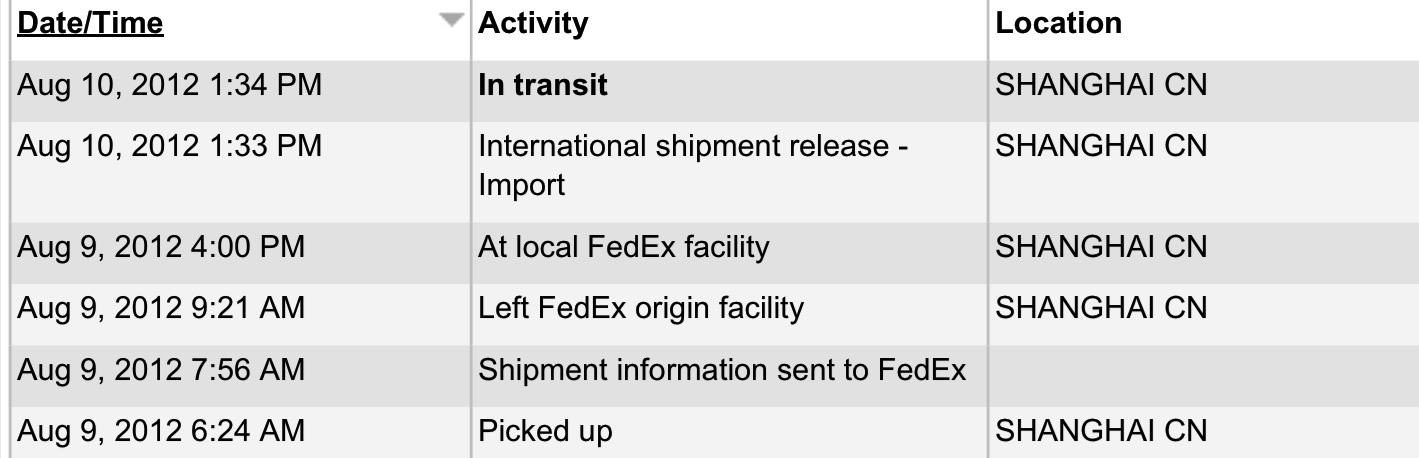Select the Aug 9, 2012 7:56 AM date
The width and height of the screenshot is (1419, 458).
tap(161, 370)
